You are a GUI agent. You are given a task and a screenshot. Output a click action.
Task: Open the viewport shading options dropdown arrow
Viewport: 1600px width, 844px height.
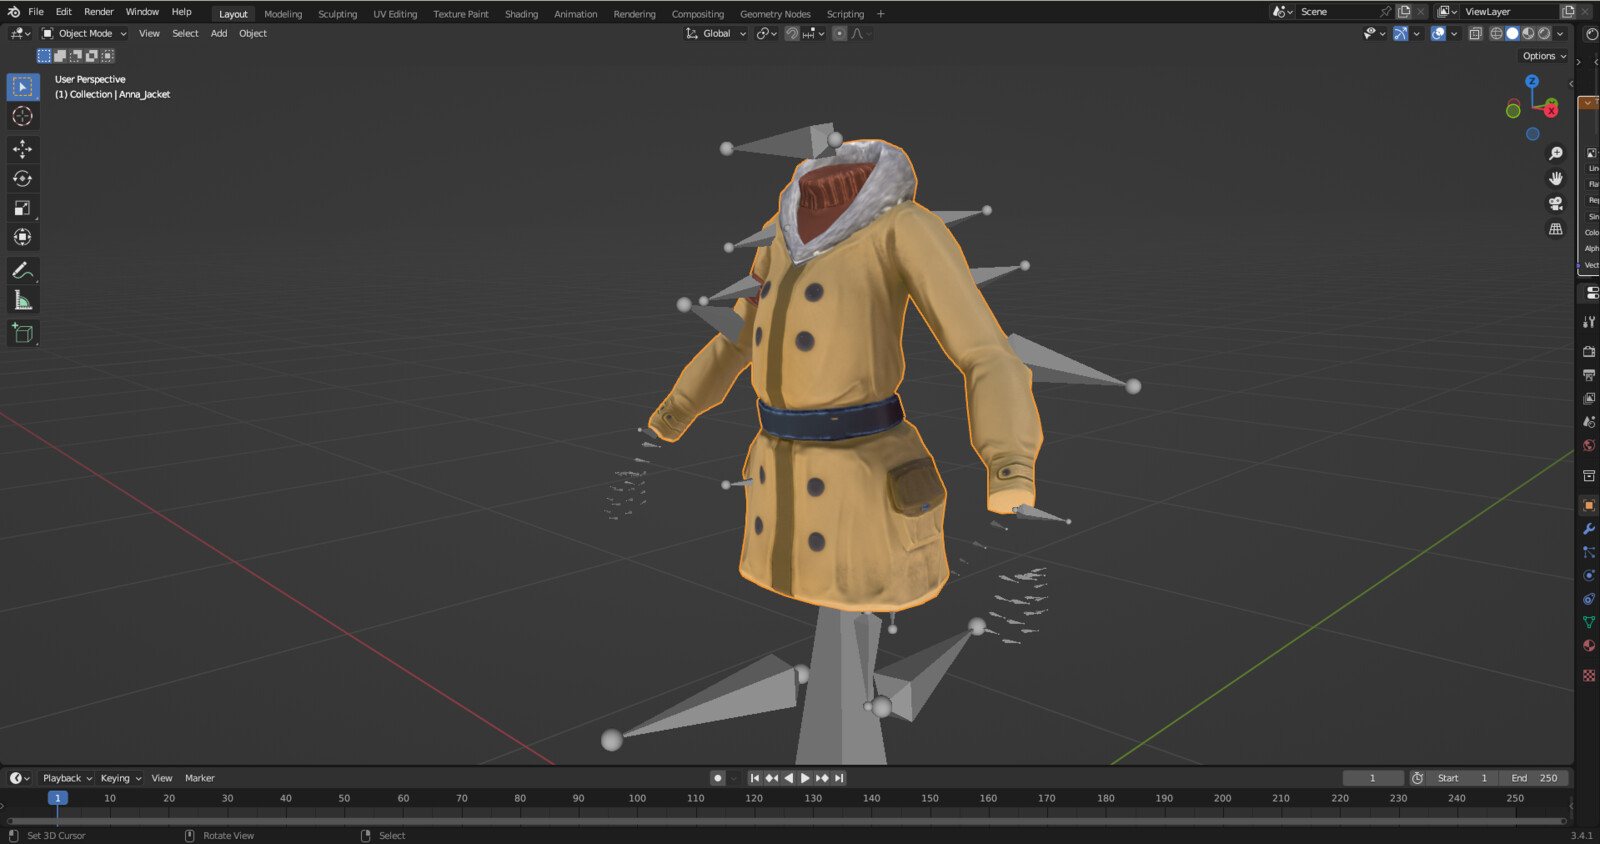1558,34
